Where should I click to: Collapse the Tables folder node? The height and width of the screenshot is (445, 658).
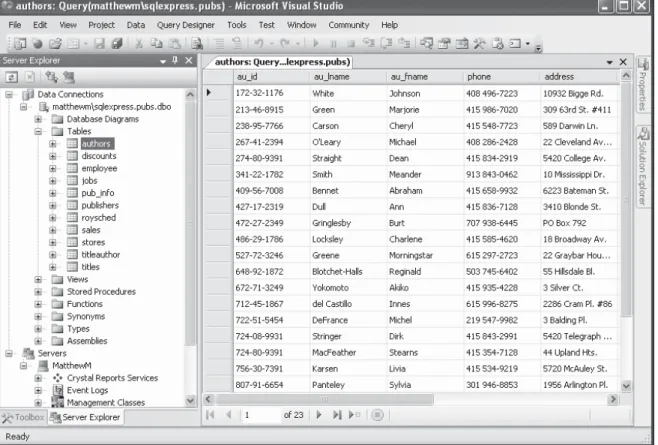[38, 131]
